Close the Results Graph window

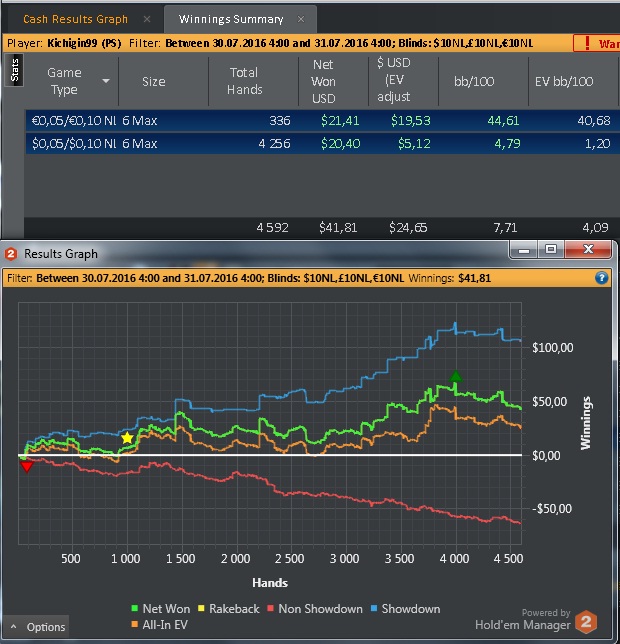[x=588, y=249]
